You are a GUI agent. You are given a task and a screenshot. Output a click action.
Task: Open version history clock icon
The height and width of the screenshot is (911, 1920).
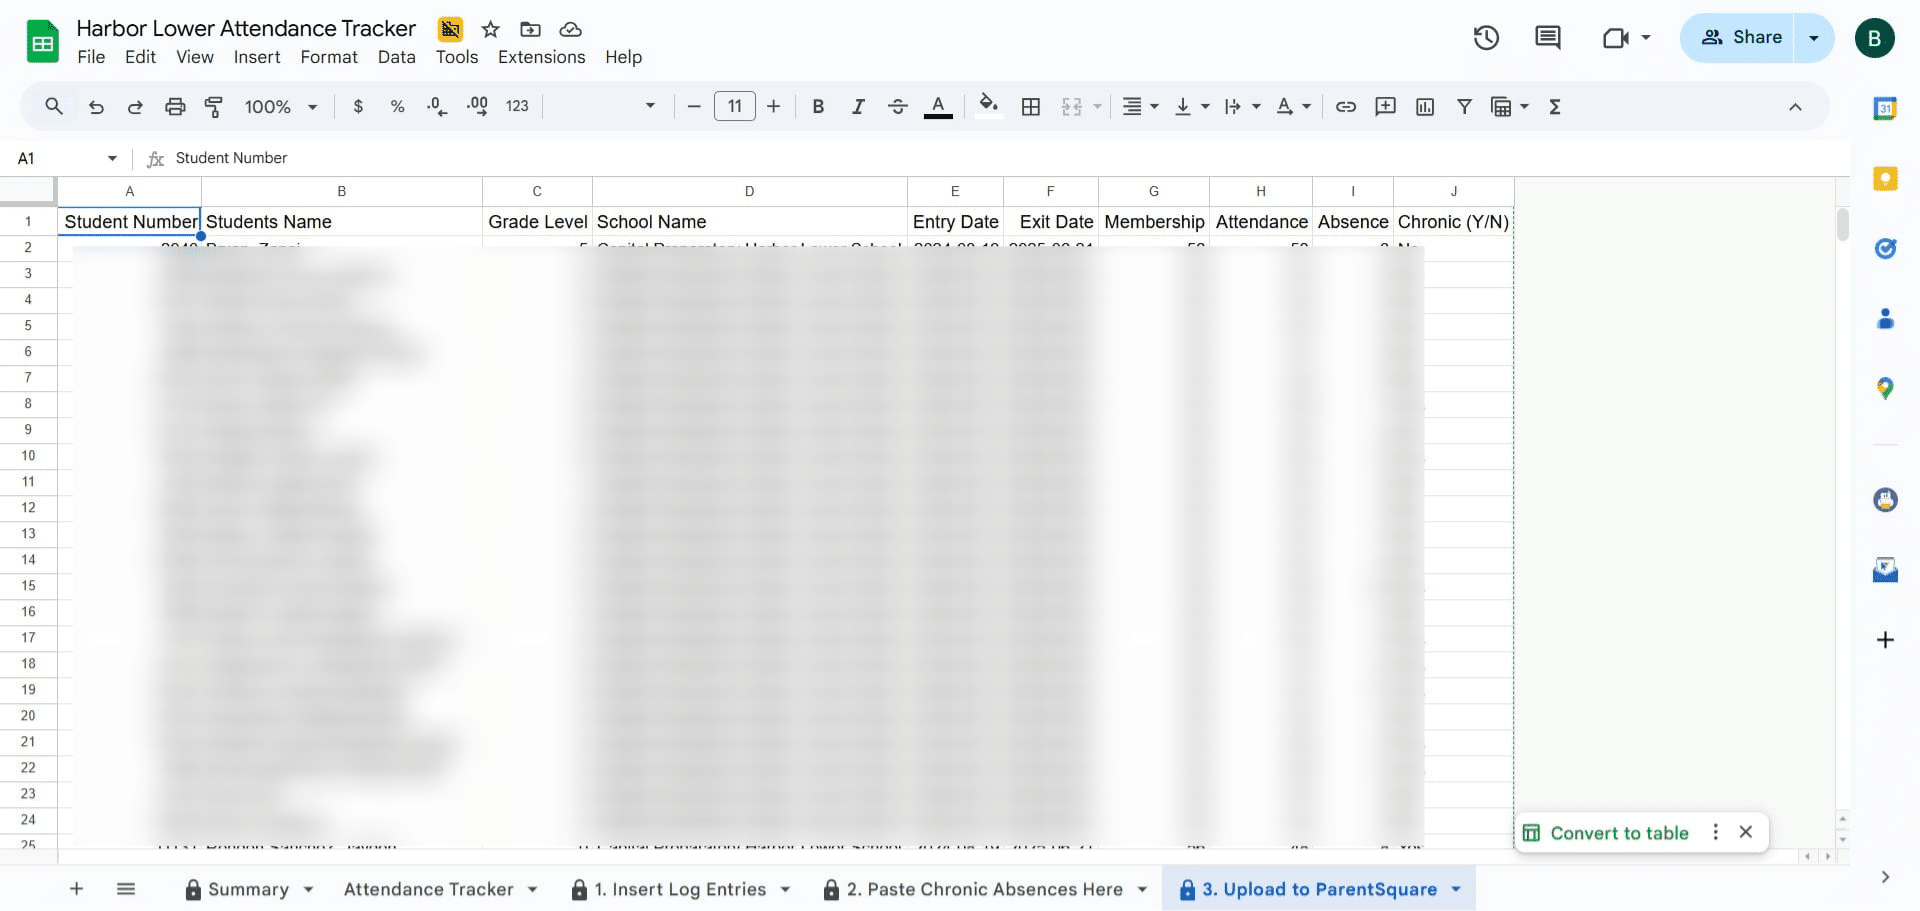(x=1486, y=38)
